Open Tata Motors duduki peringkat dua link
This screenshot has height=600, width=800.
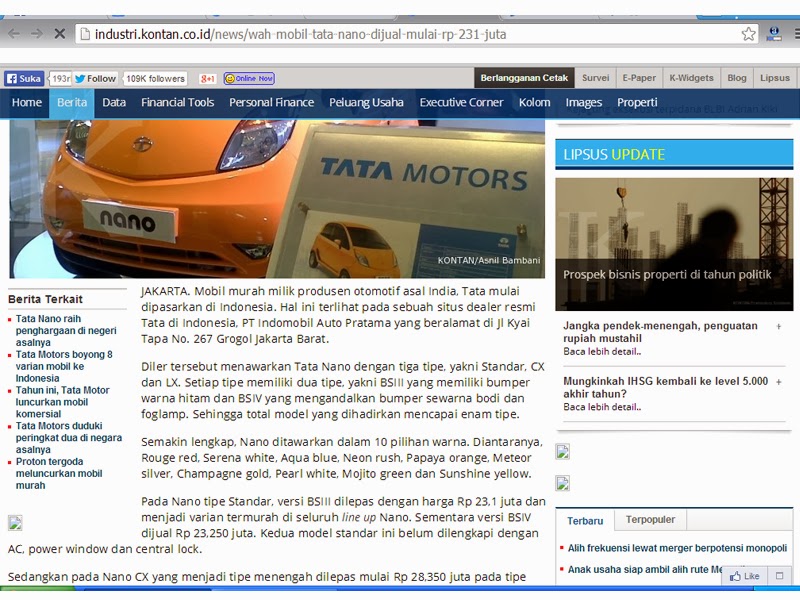tap(68, 438)
